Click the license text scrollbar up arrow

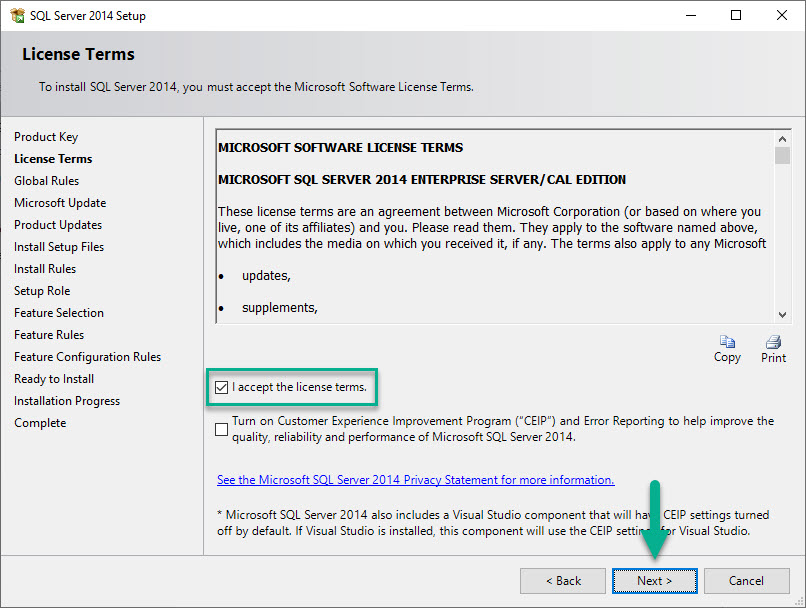point(782,139)
